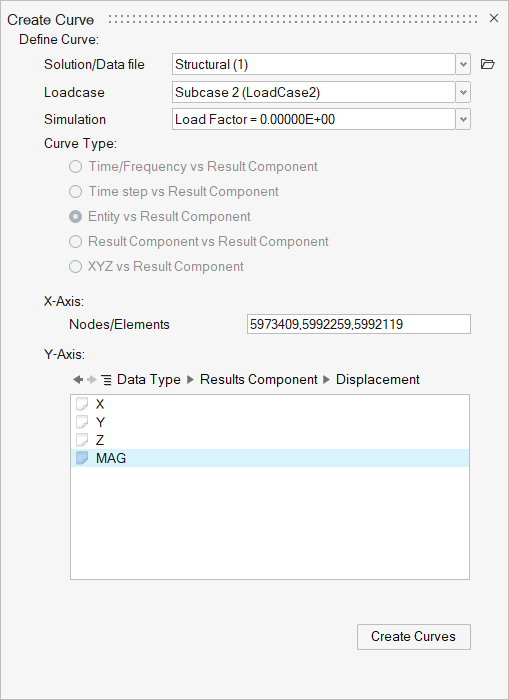Open the folder browse icon for data file
The image size is (509, 700).
(x=488, y=64)
